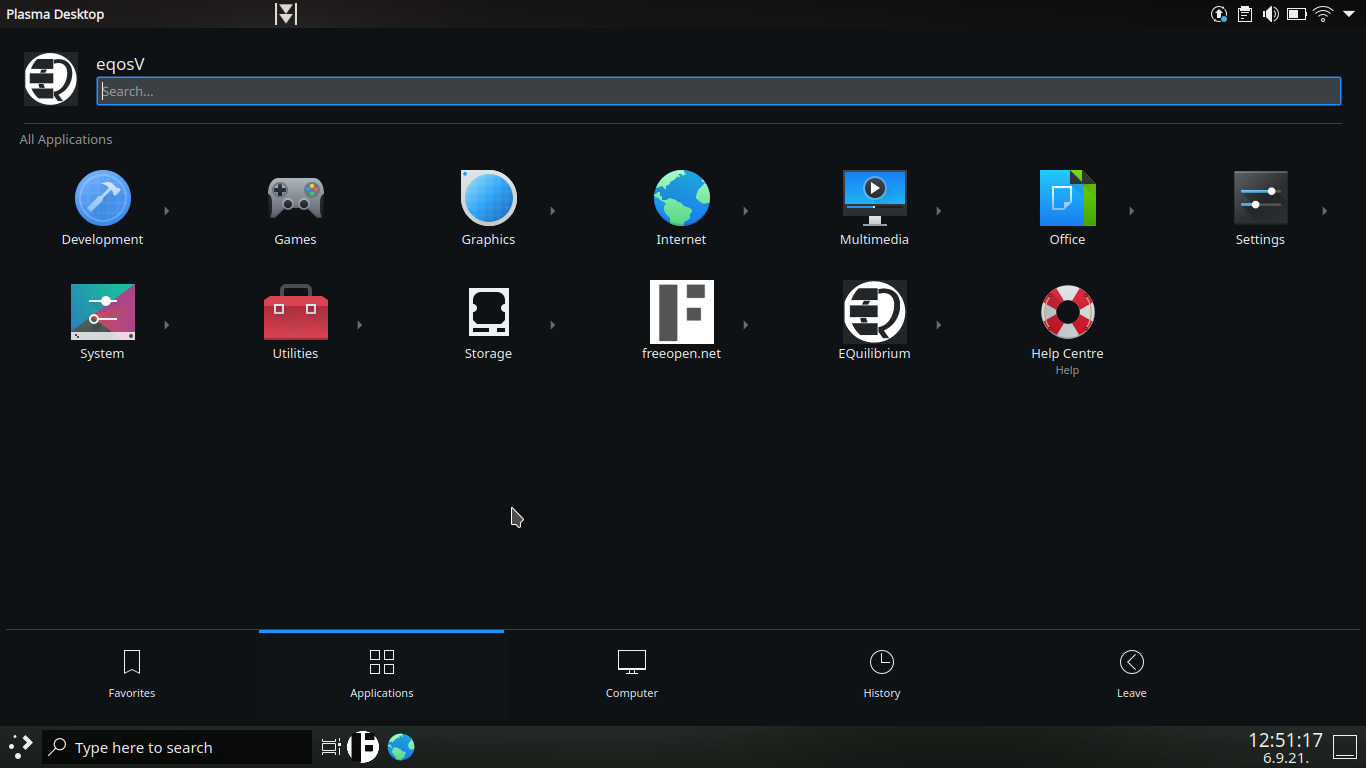Click the Plasma launcher button in taskbar

click(x=20, y=747)
